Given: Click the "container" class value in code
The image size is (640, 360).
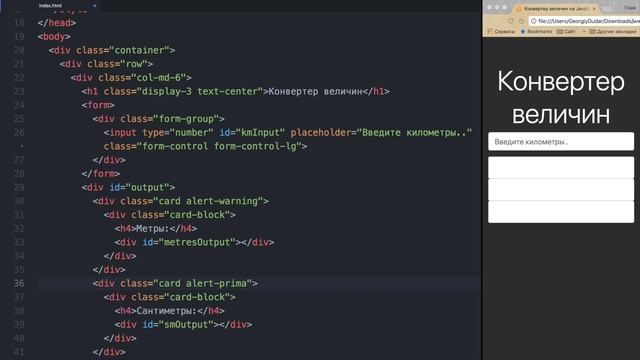Looking at the screenshot, I should point(138,50).
